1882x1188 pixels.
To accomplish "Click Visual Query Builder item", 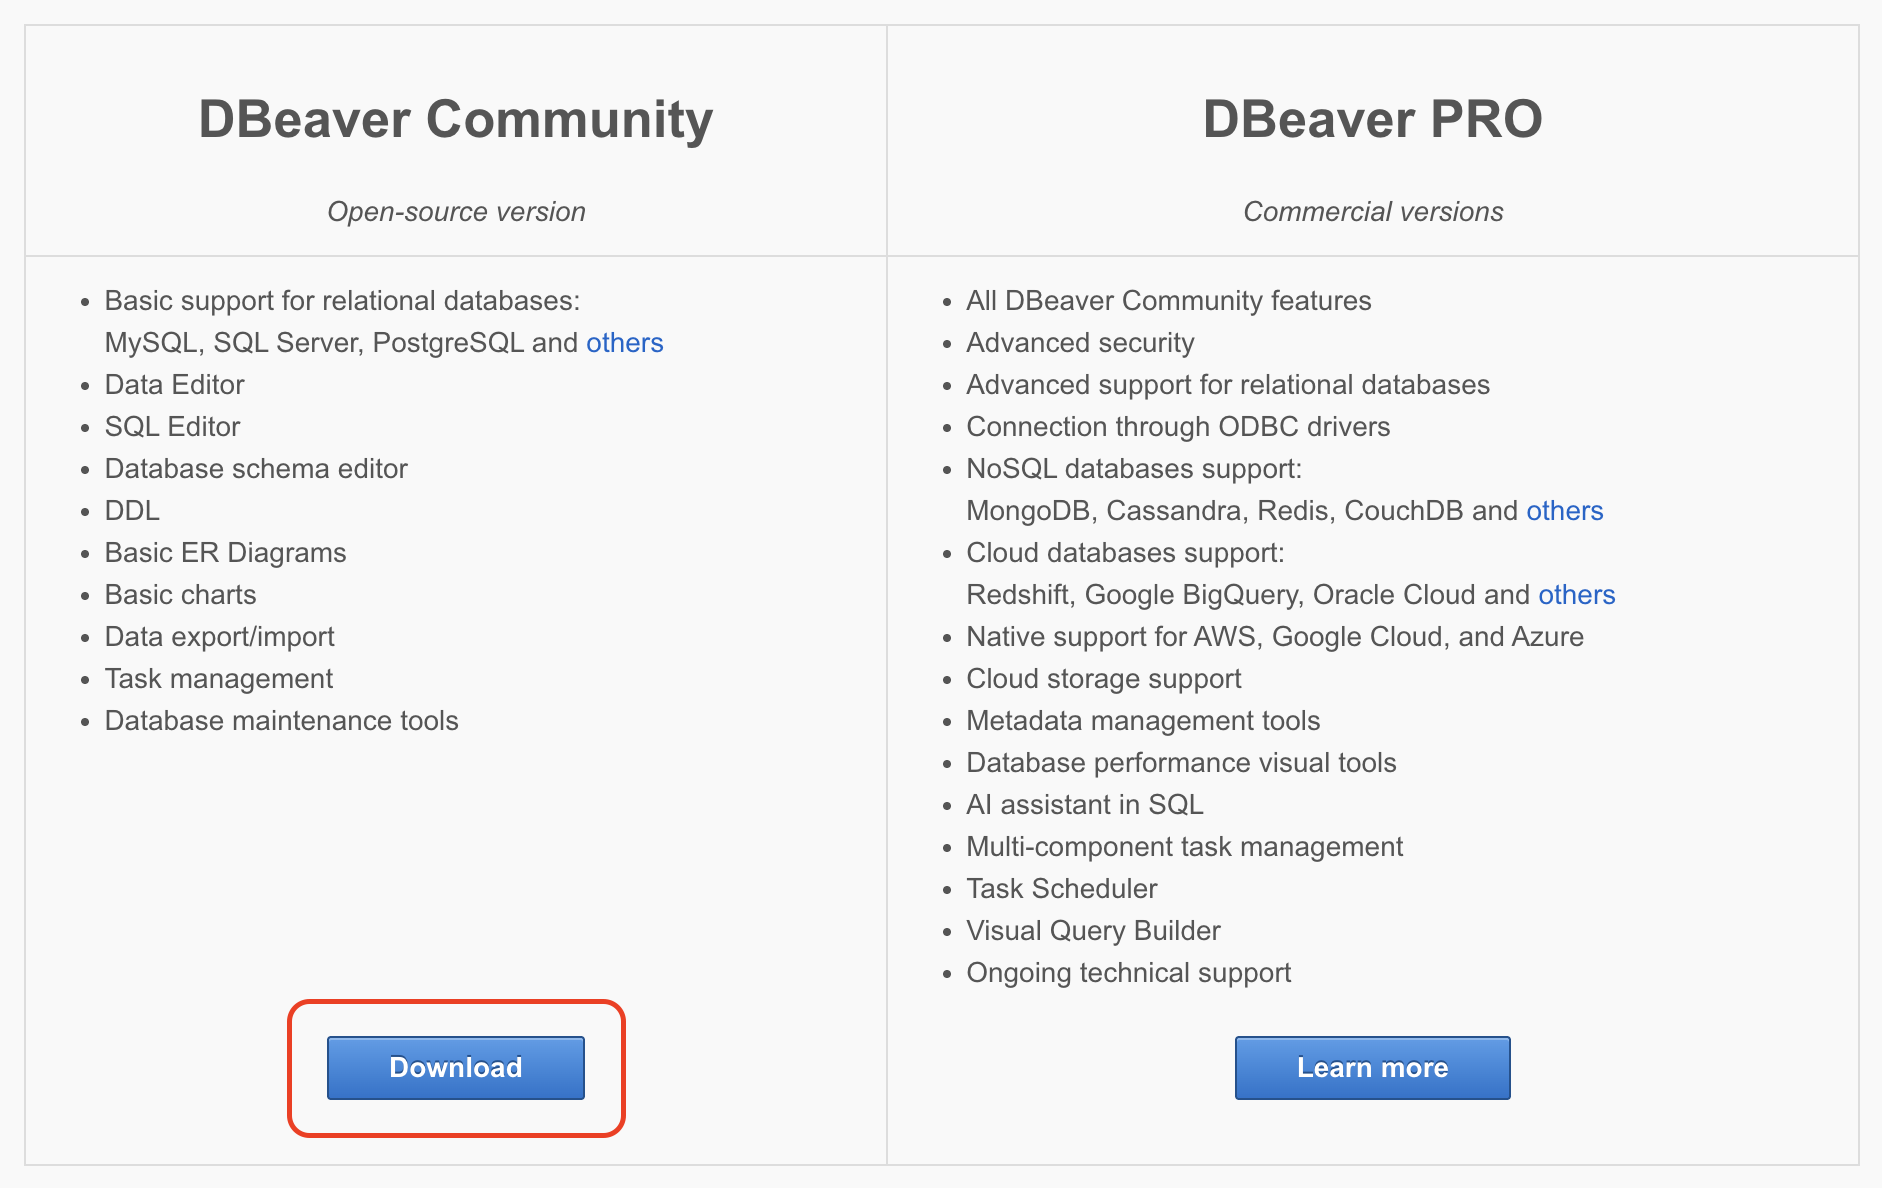I will [1093, 931].
